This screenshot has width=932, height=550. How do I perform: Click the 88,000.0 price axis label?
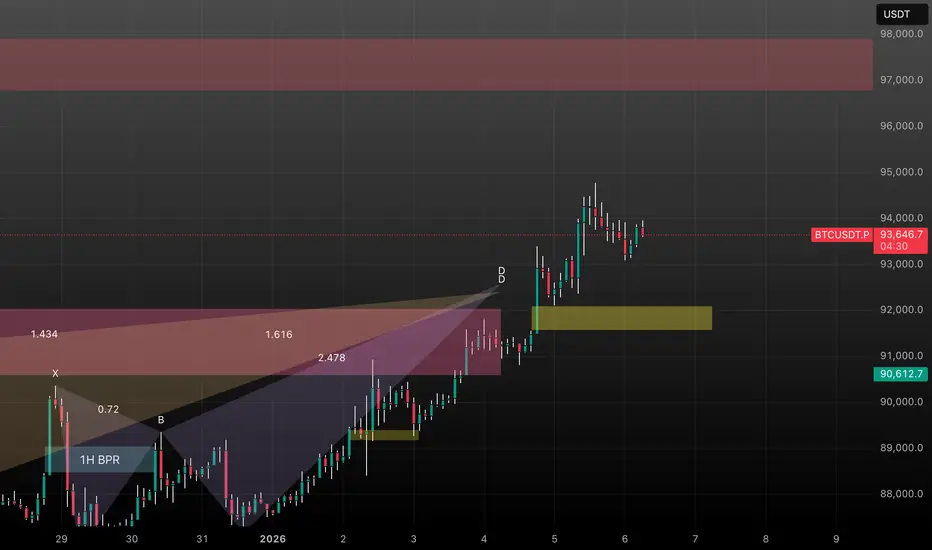coord(901,494)
